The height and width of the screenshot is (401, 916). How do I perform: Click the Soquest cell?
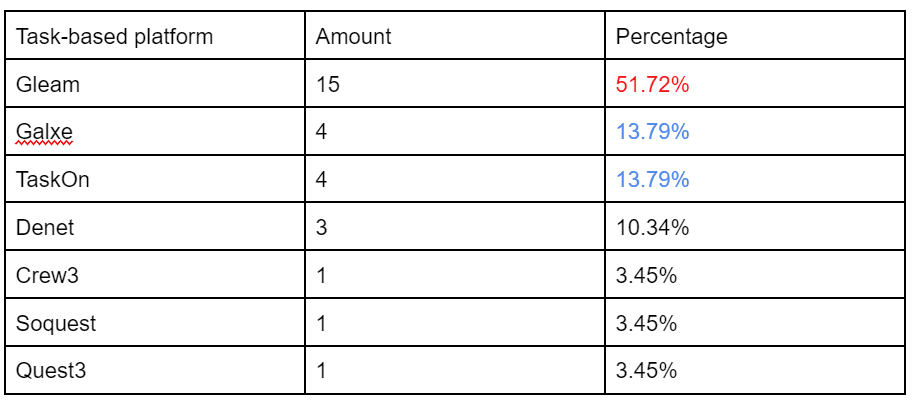155,322
